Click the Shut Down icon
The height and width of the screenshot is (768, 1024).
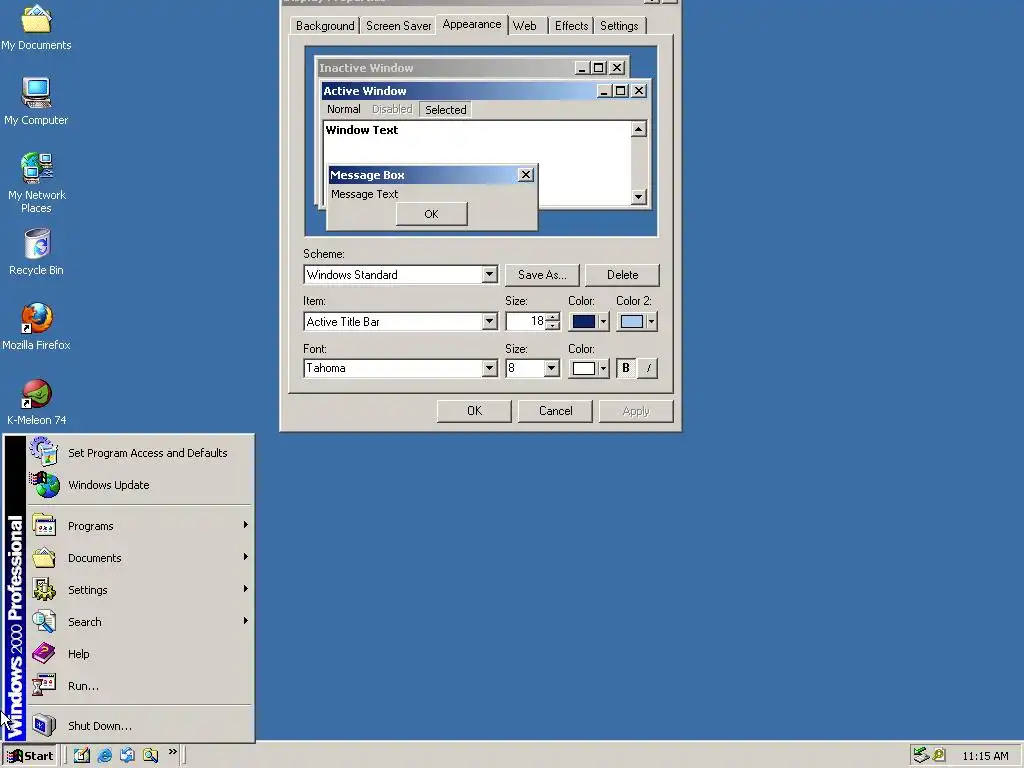(x=44, y=725)
